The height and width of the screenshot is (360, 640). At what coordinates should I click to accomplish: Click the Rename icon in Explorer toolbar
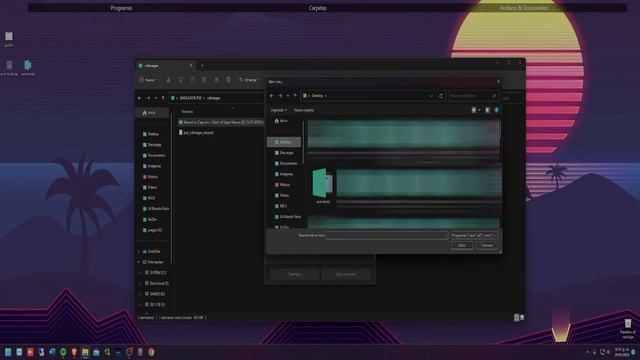click(204, 80)
